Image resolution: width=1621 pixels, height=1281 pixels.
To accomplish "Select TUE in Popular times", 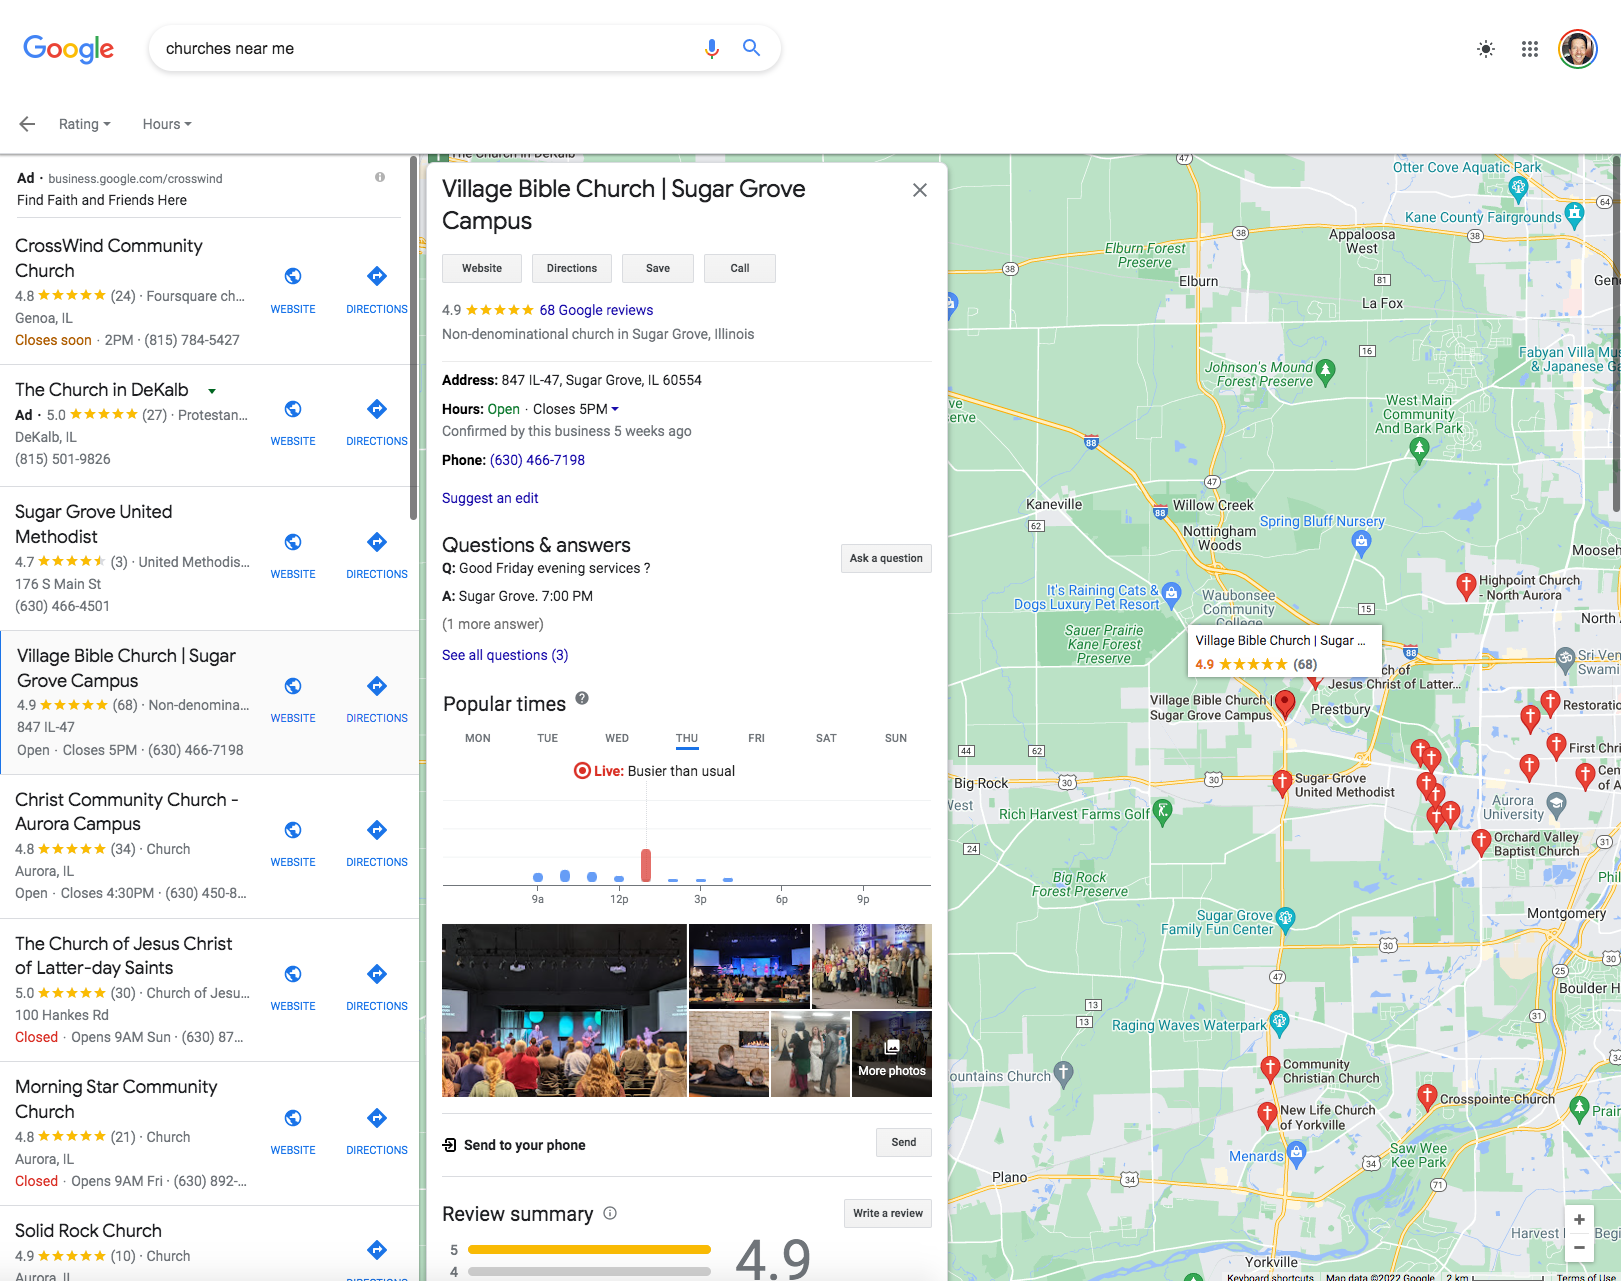I will coord(548,738).
